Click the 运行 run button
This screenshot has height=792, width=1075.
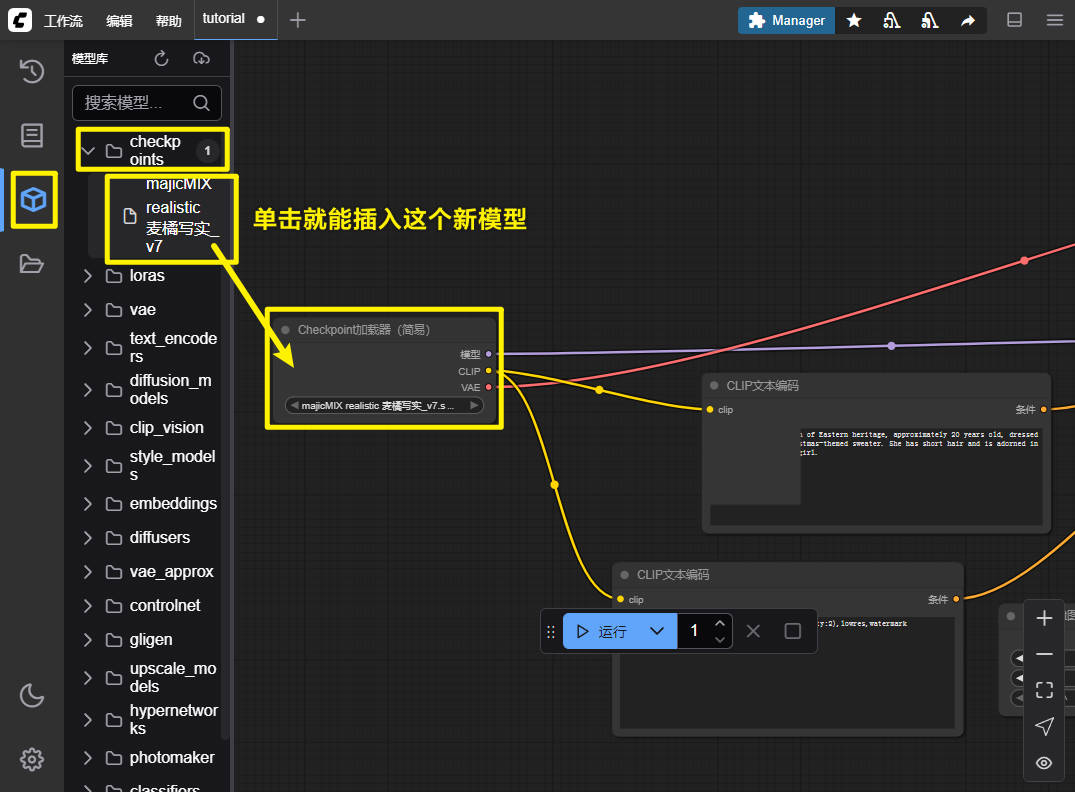pos(601,631)
